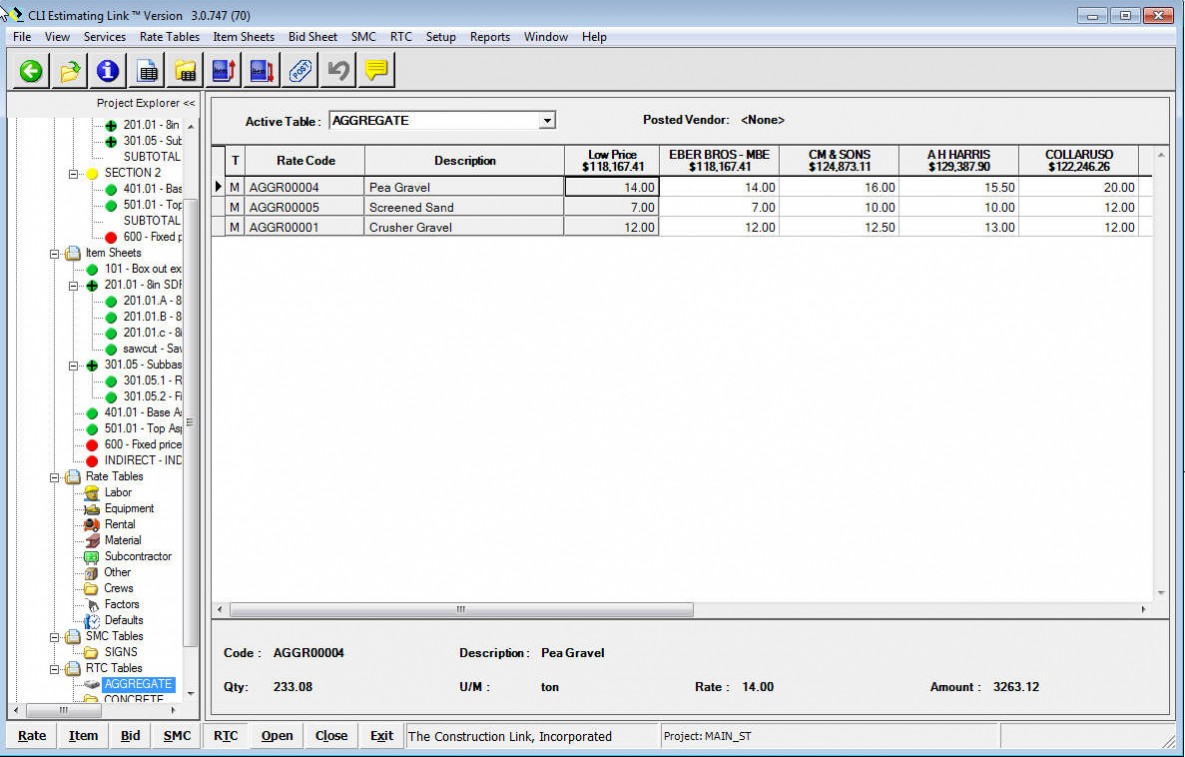Select Defaults item in tree
Viewport: 1185px width, 757px height.
point(124,620)
